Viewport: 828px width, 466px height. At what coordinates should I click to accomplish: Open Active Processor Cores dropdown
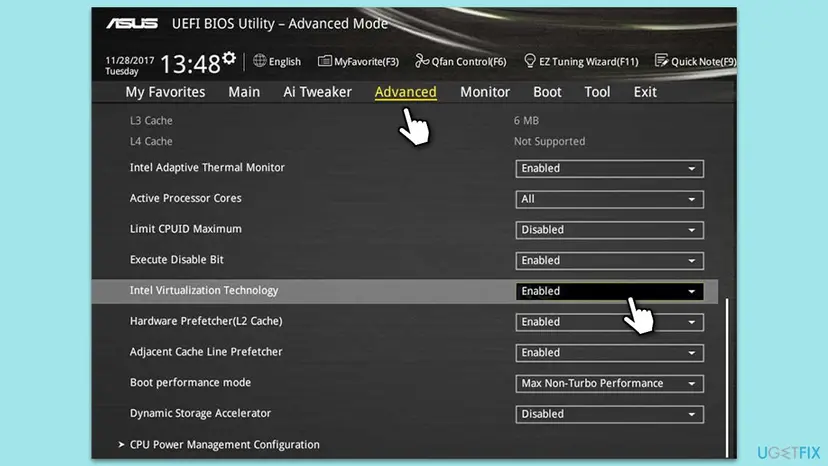[x=609, y=199]
